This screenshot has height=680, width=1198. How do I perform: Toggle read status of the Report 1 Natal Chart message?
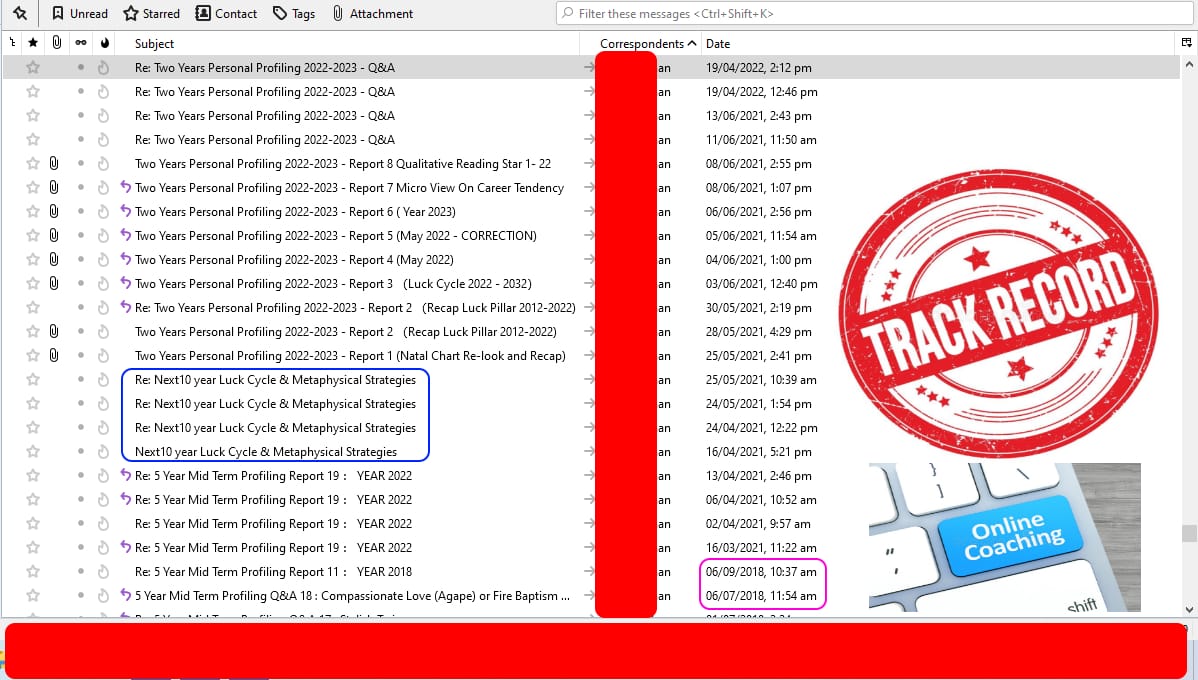click(x=81, y=356)
